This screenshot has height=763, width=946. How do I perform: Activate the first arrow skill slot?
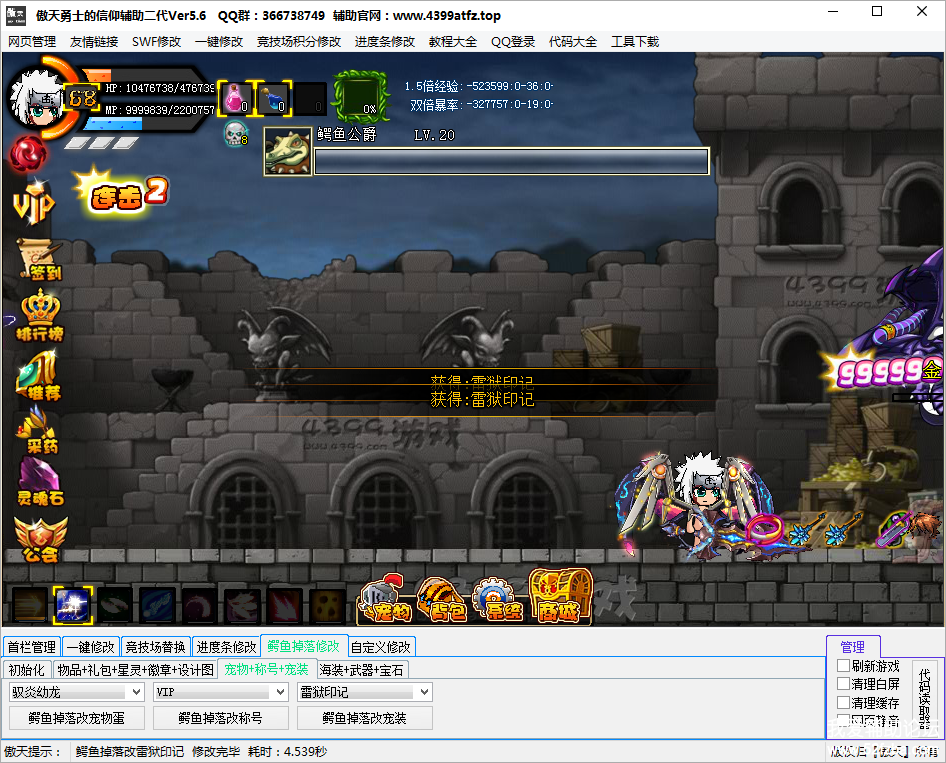(30, 605)
